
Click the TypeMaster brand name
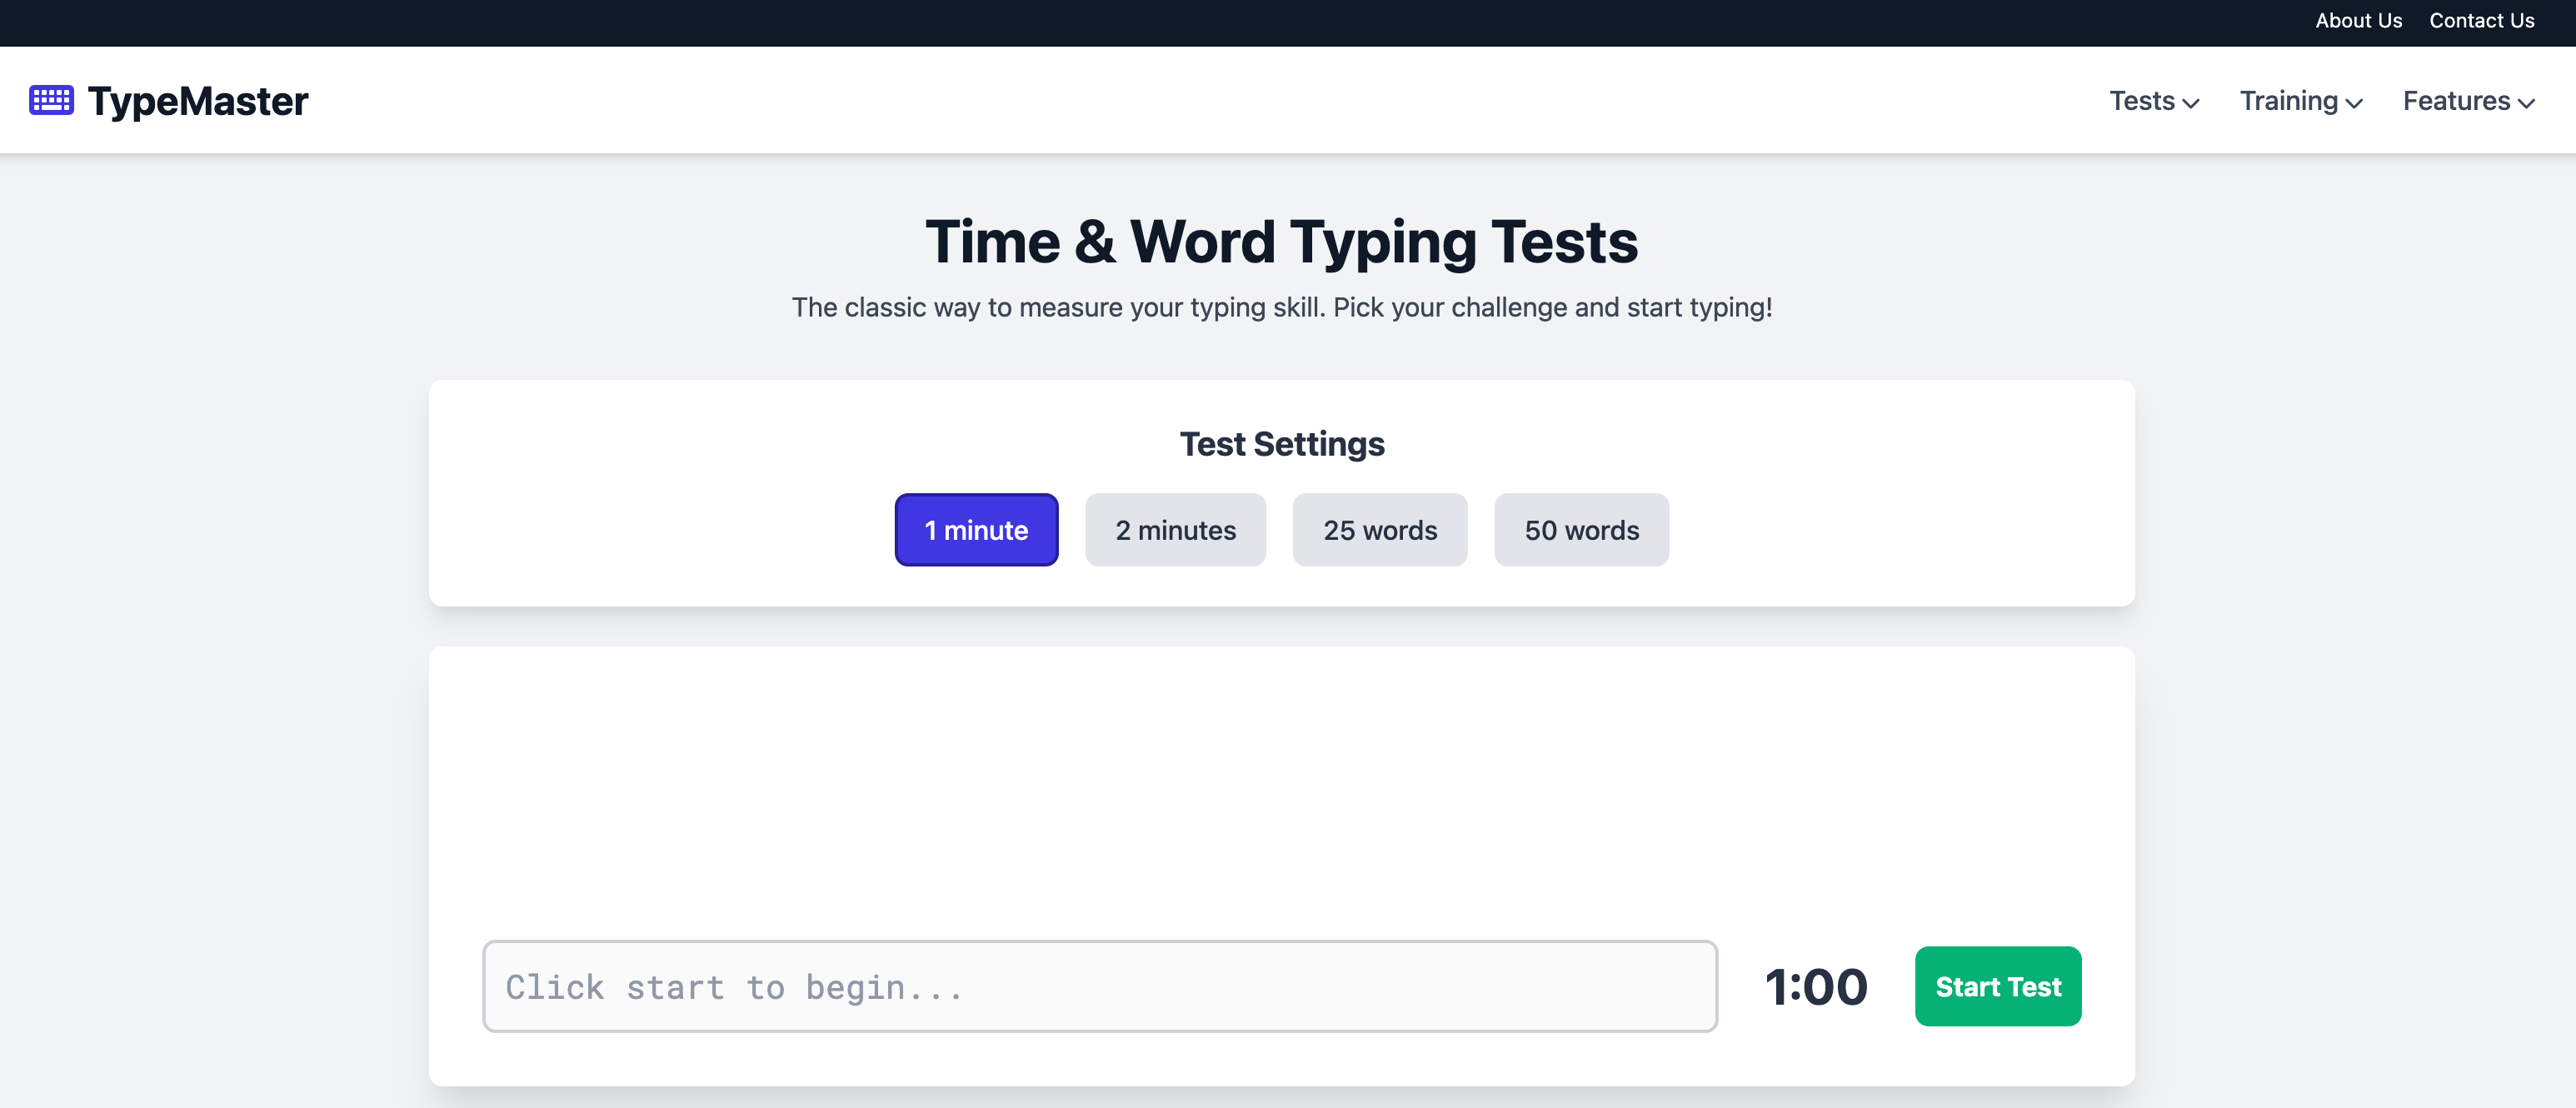coord(197,100)
